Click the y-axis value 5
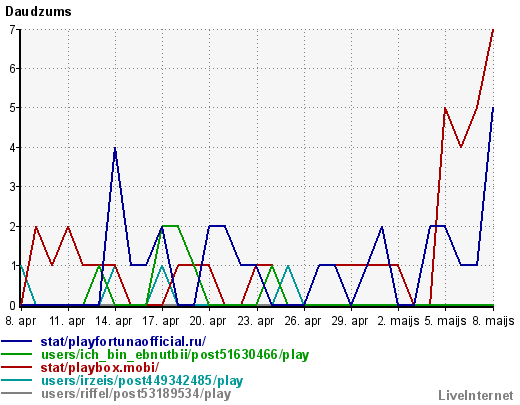 coord(13,108)
